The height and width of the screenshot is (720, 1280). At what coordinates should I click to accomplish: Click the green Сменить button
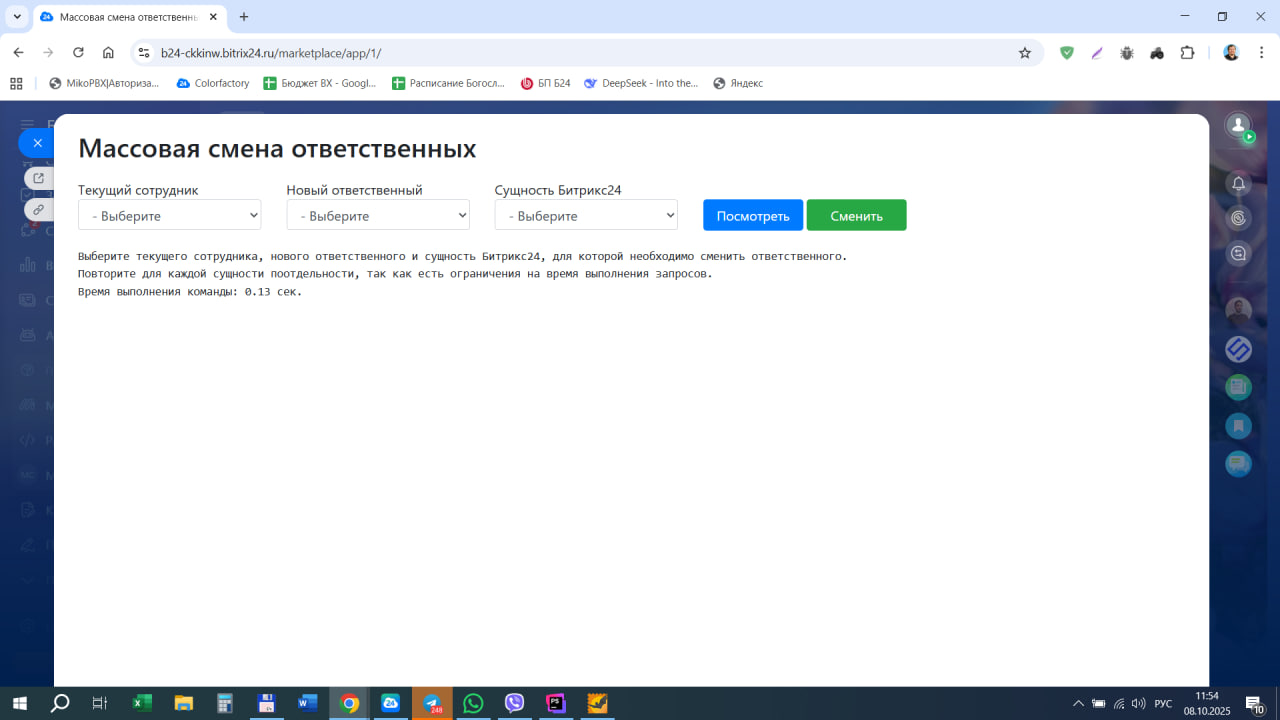click(857, 215)
